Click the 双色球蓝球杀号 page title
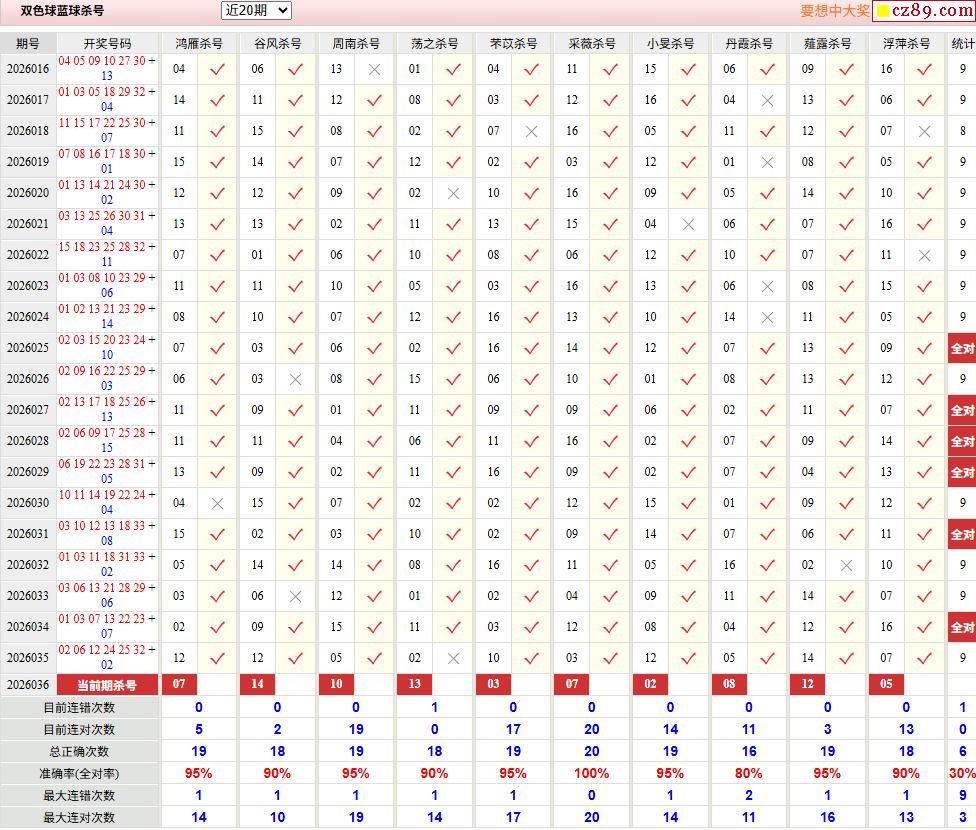976x830 pixels. 62,12
